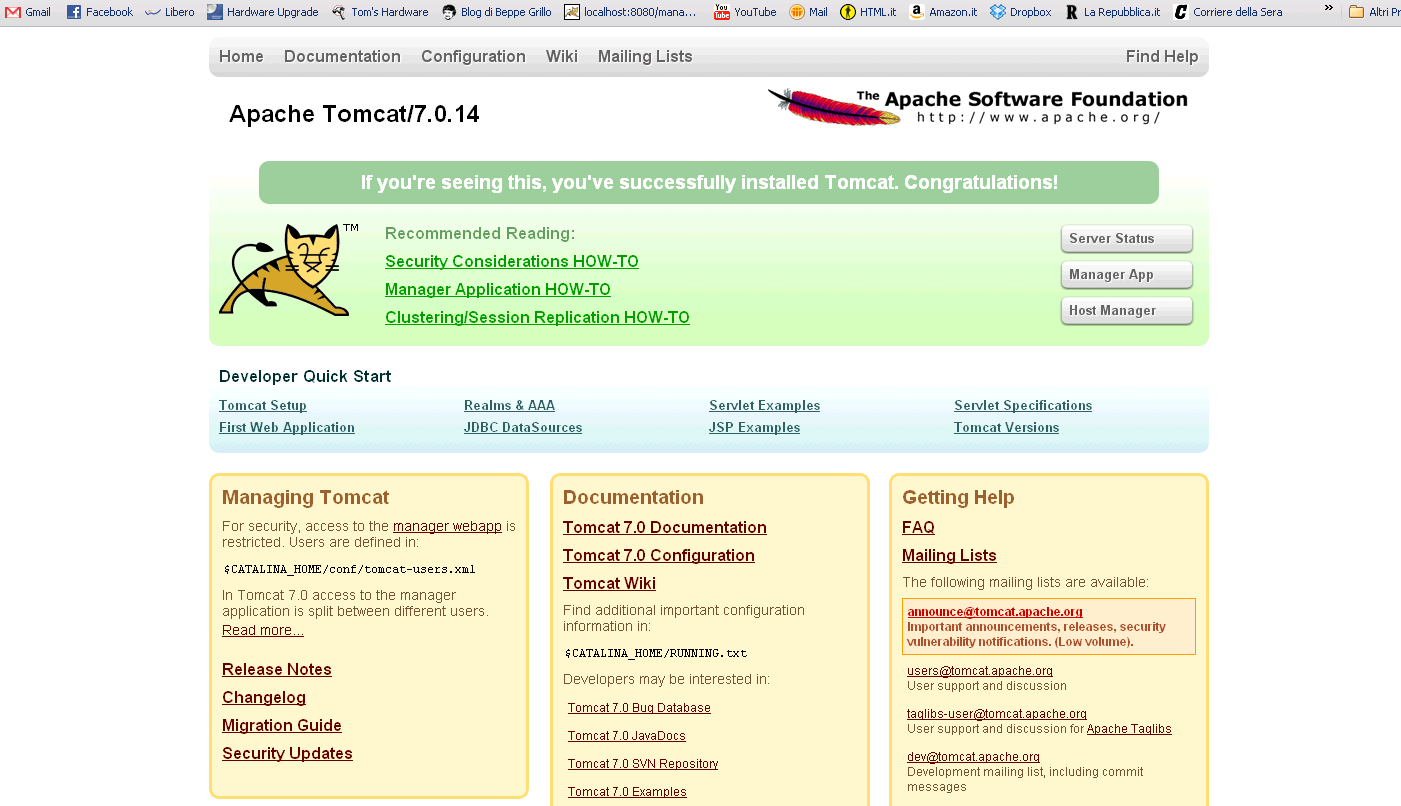Open the La Repubblica.it bookmark
The image size is (1401, 806).
1112,12
